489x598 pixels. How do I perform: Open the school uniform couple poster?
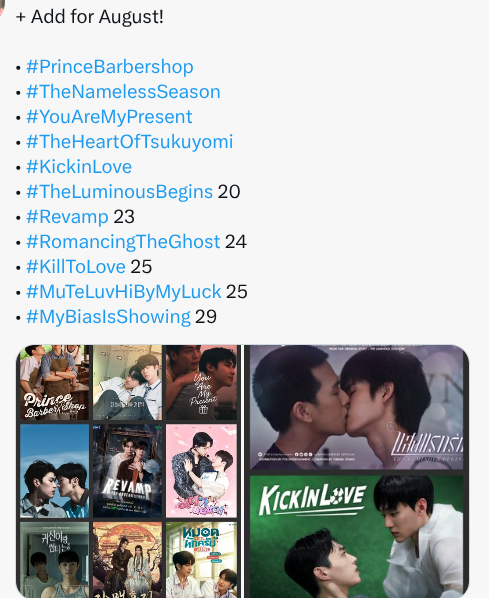point(127,383)
